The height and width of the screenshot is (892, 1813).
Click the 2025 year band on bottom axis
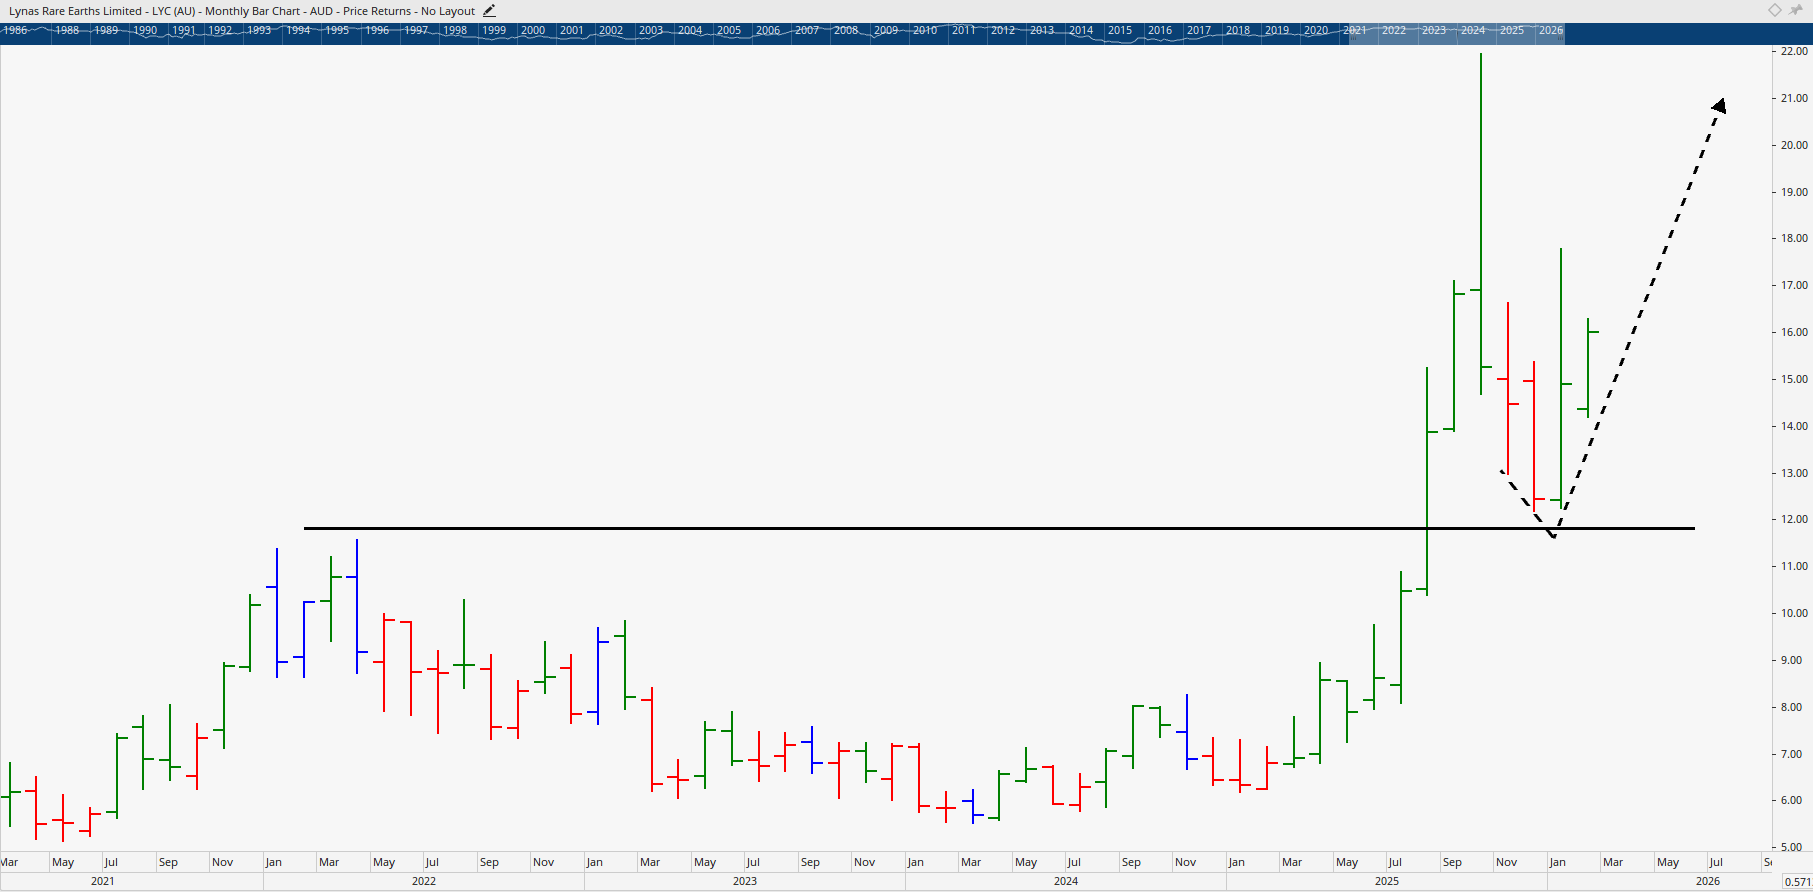1387,881
